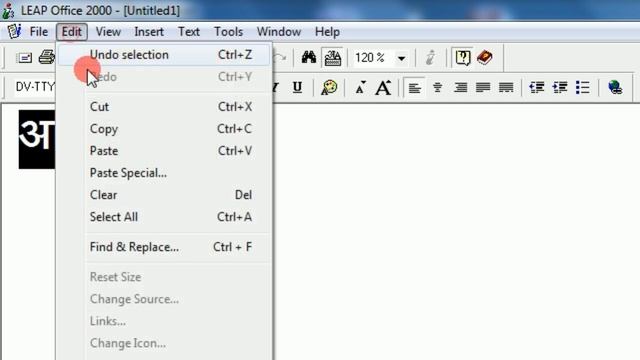Click the increase indent icon

pyautogui.click(x=560, y=87)
